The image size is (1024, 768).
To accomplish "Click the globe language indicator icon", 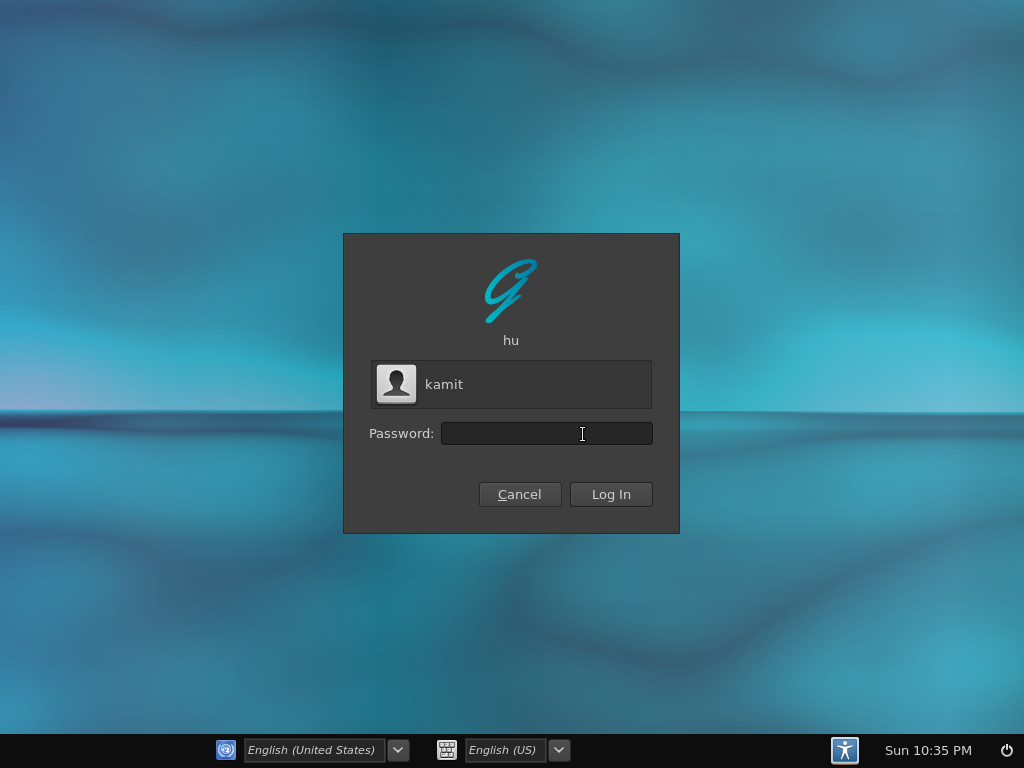I will tap(225, 750).
